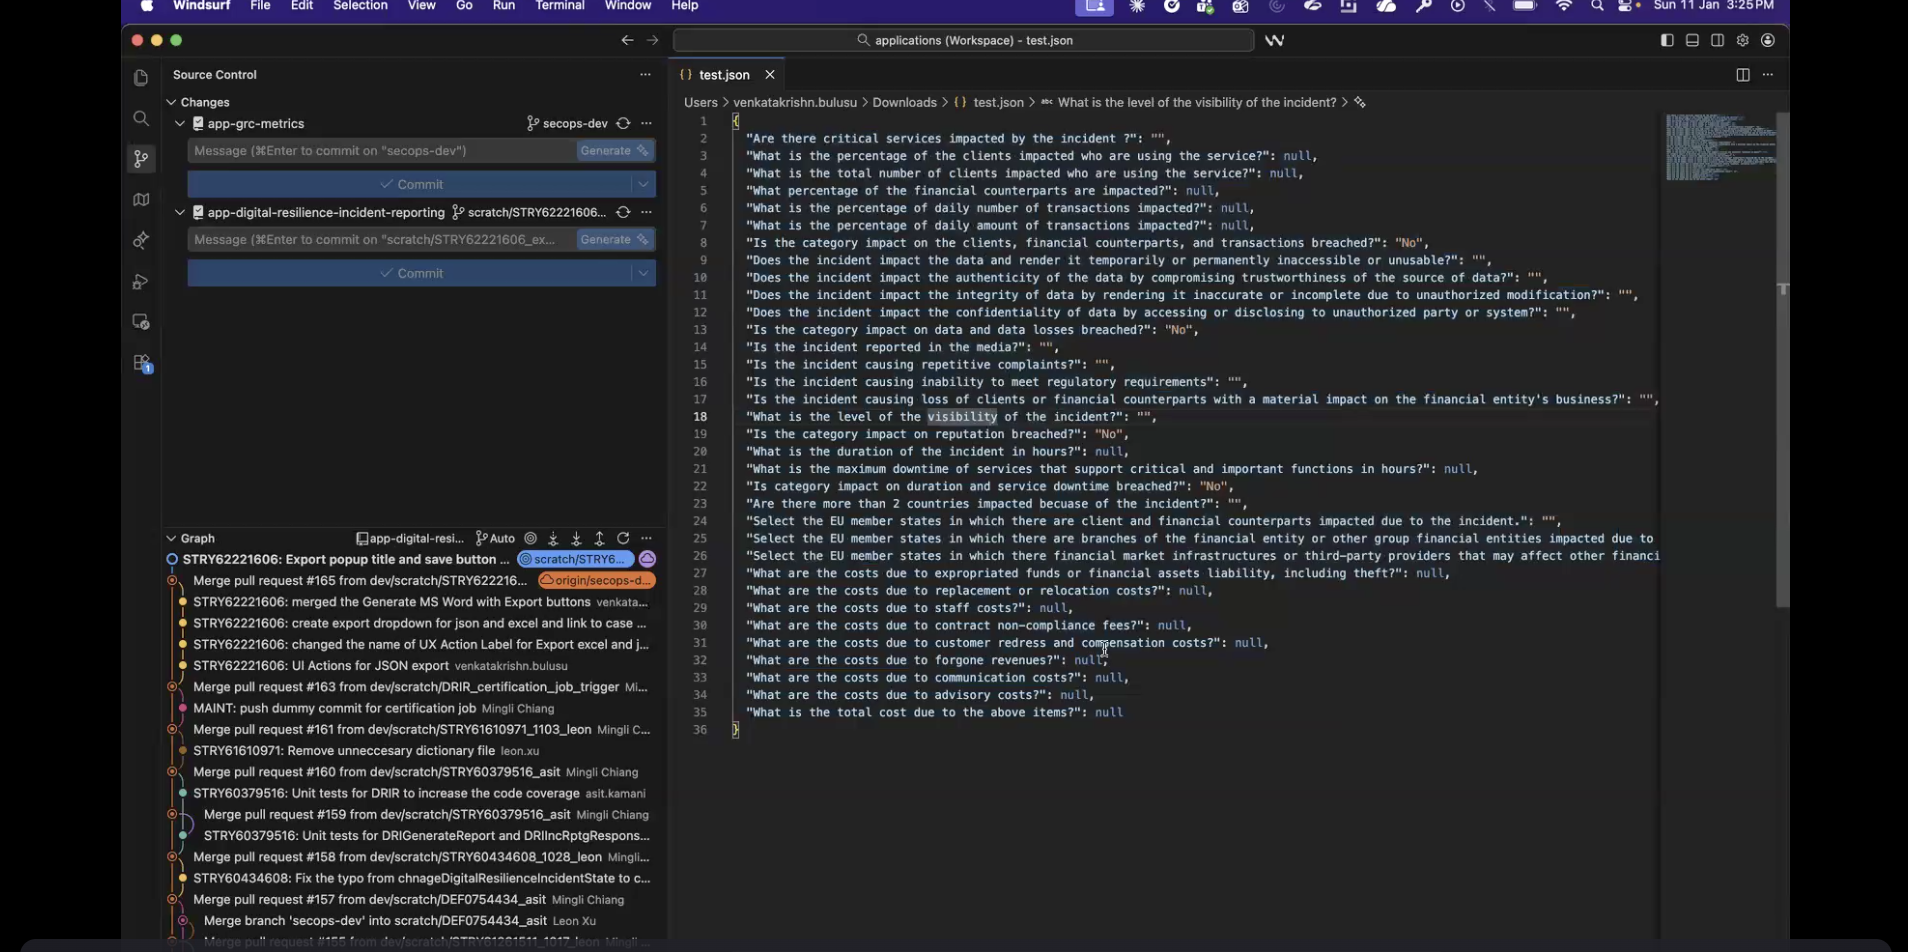Change Graph repository app-digital-resi selector
This screenshot has width=1908, height=952.
coord(410,538)
